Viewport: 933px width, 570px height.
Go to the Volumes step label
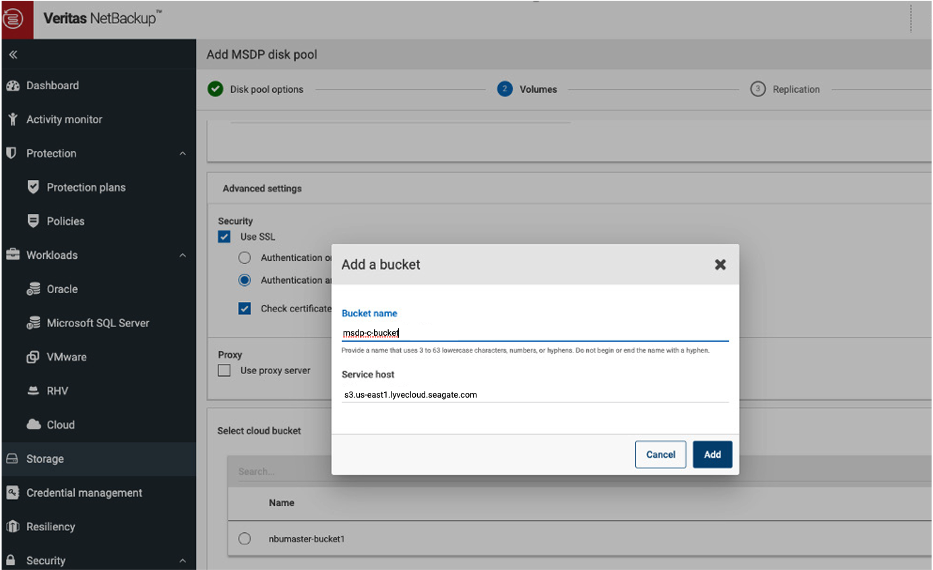point(538,89)
